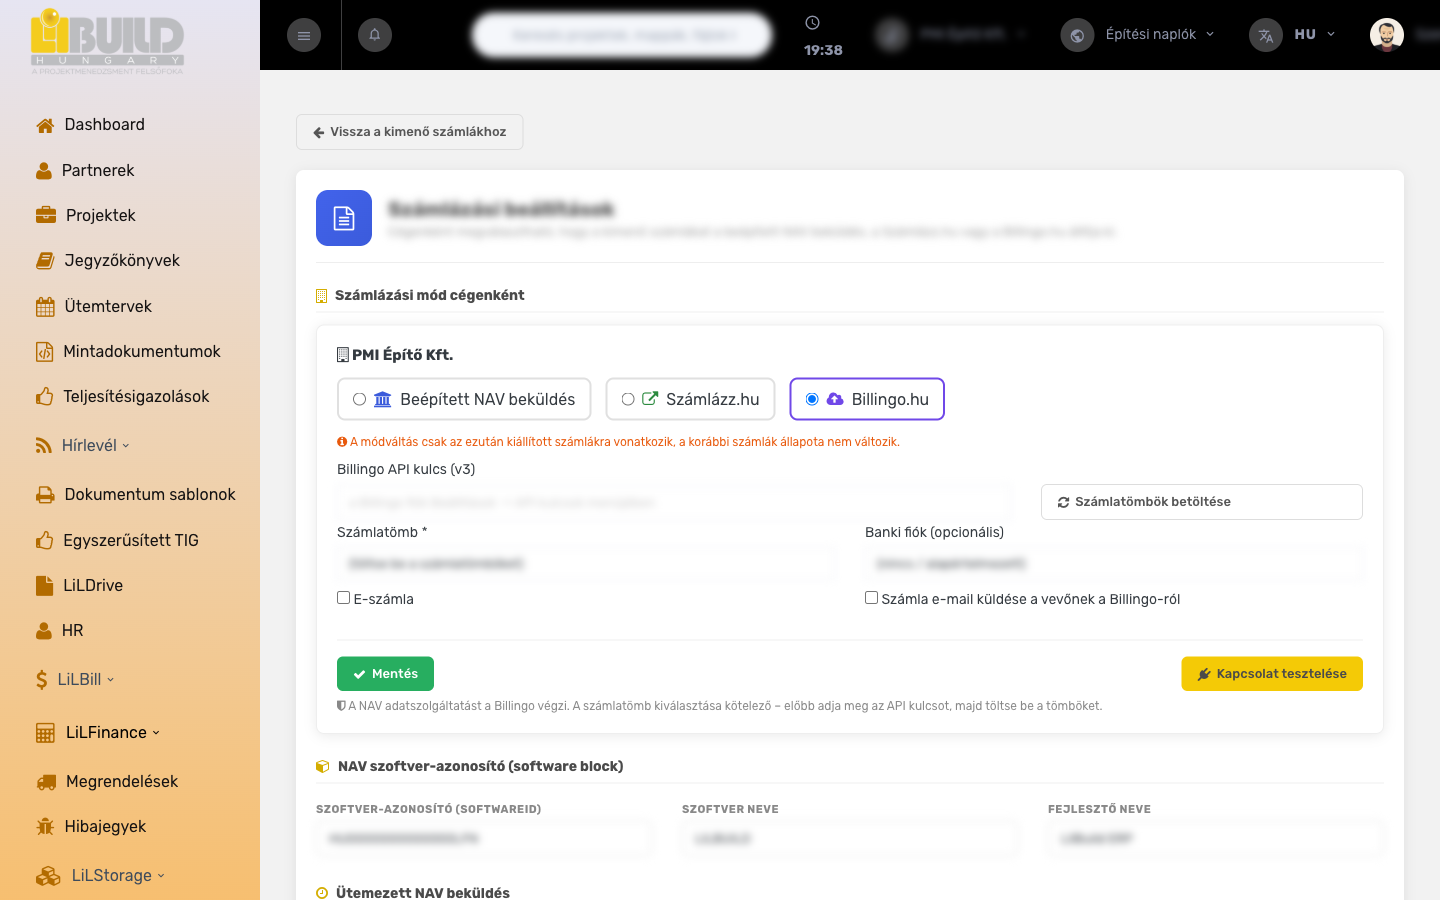The image size is (1440, 900).
Task: Click the Jegyzőkönyvek book icon
Action: [x=45, y=261]
